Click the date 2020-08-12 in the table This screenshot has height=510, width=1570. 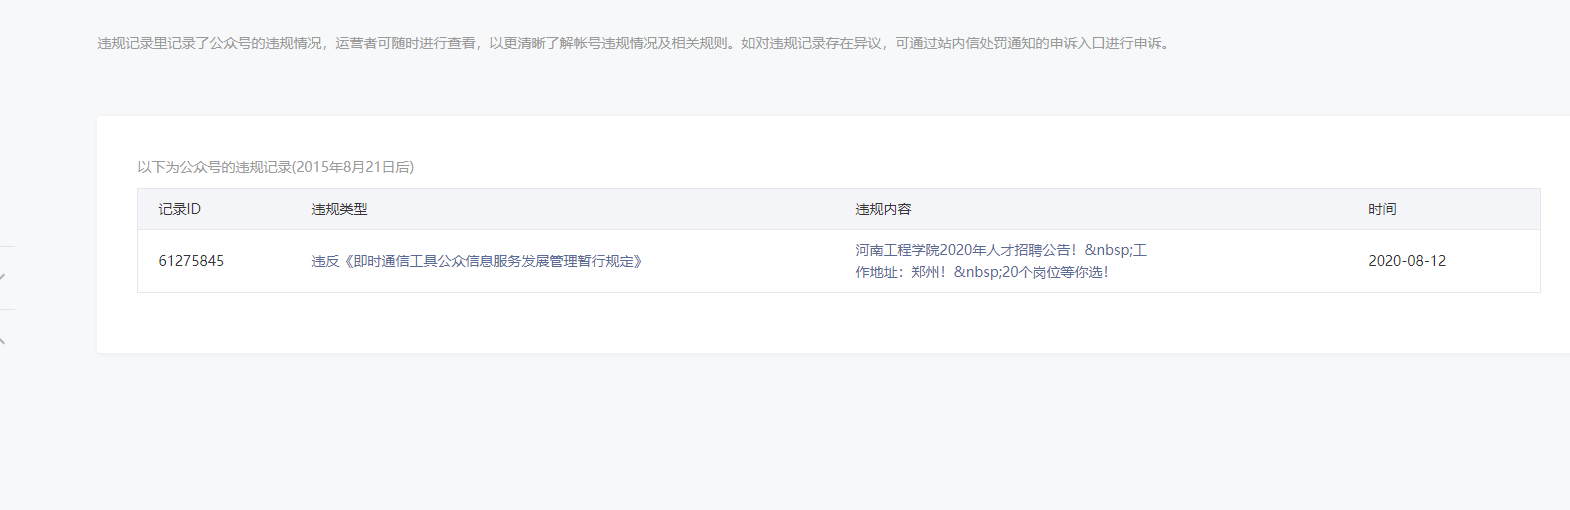[1407, 261]
